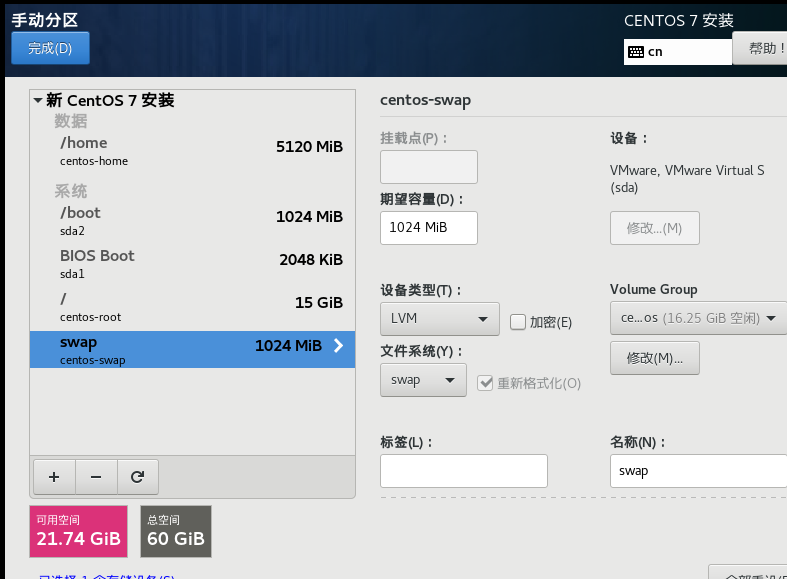The height and width of the screenshot is (579, 787).
Task: Click the 5120 MiB size of /home
Action: coord(309,147)
